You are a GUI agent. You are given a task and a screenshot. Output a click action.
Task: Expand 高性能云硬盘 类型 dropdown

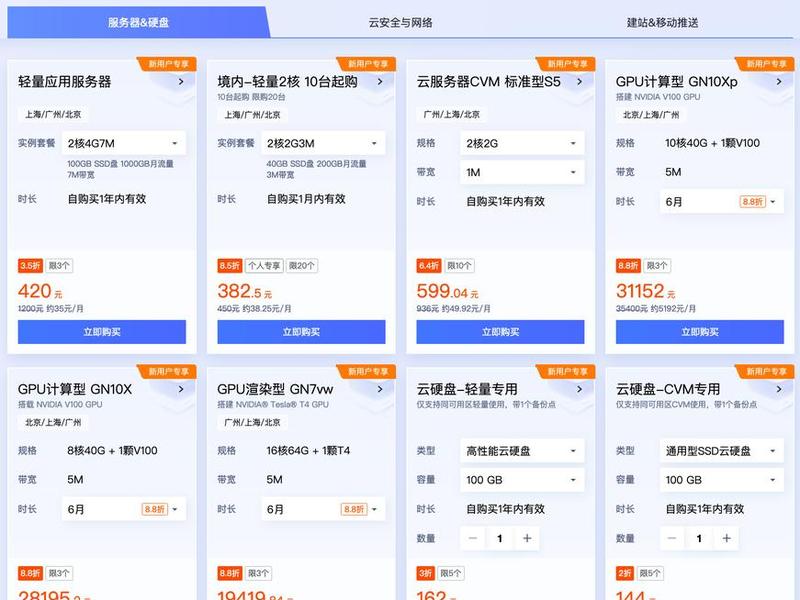click(522, 451)
